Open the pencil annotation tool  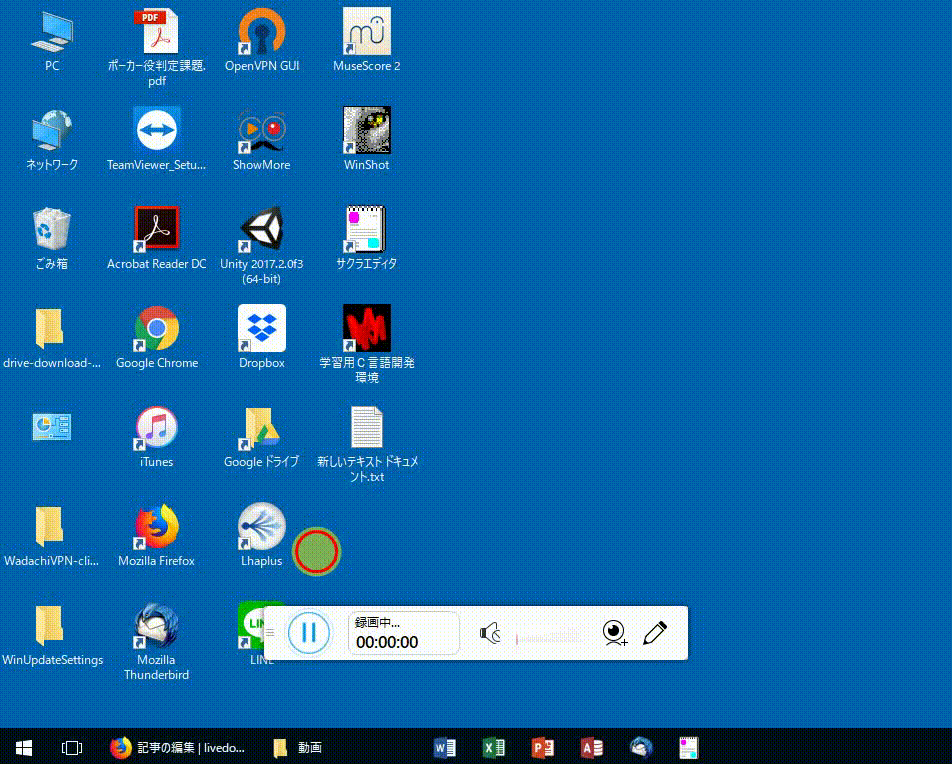655,633
